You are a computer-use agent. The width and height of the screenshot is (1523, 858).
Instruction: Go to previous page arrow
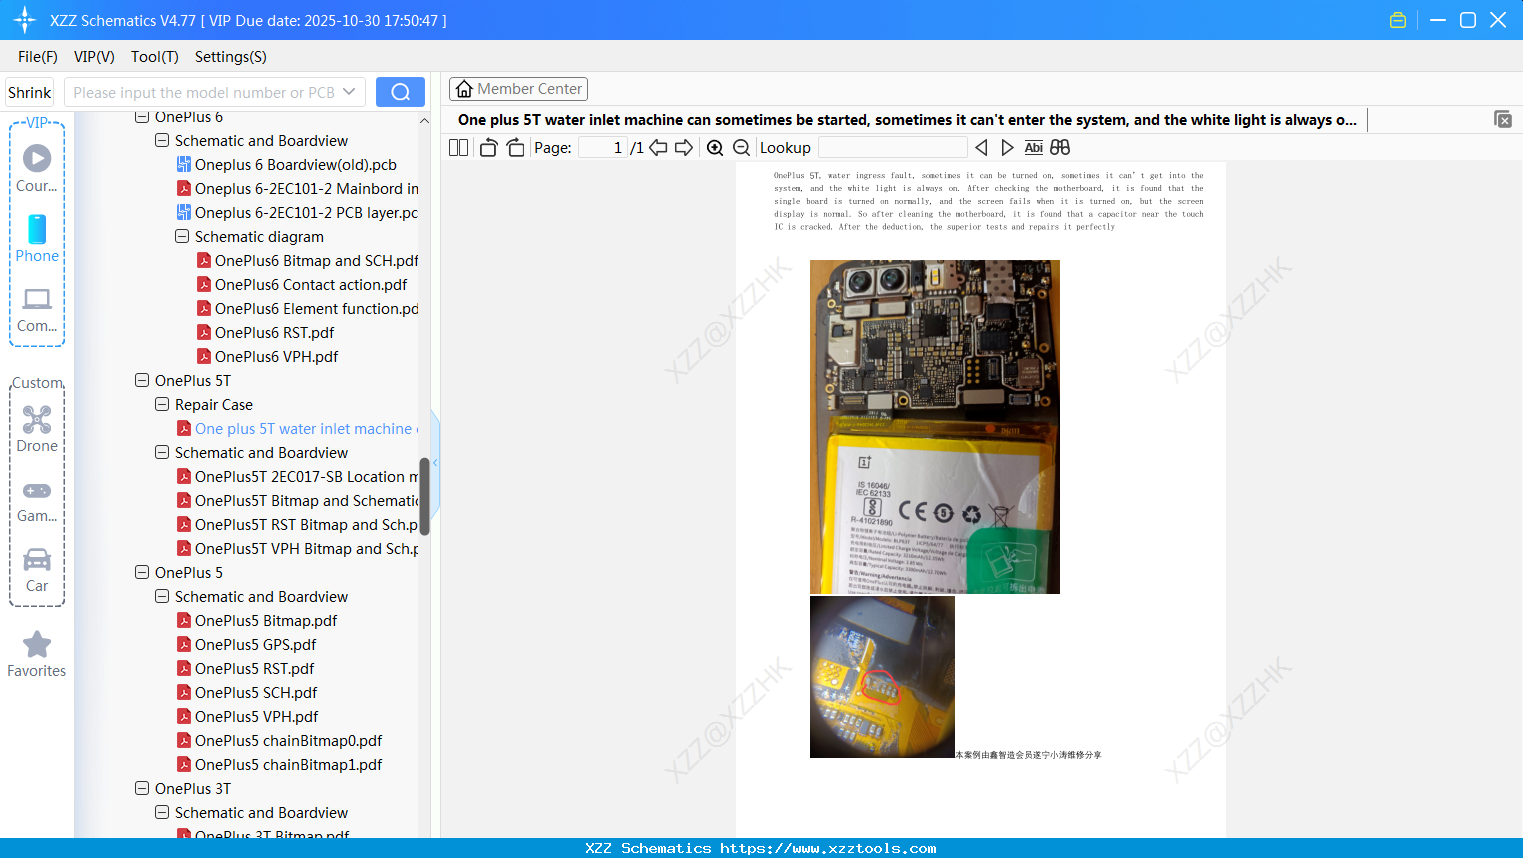point(658,147)
